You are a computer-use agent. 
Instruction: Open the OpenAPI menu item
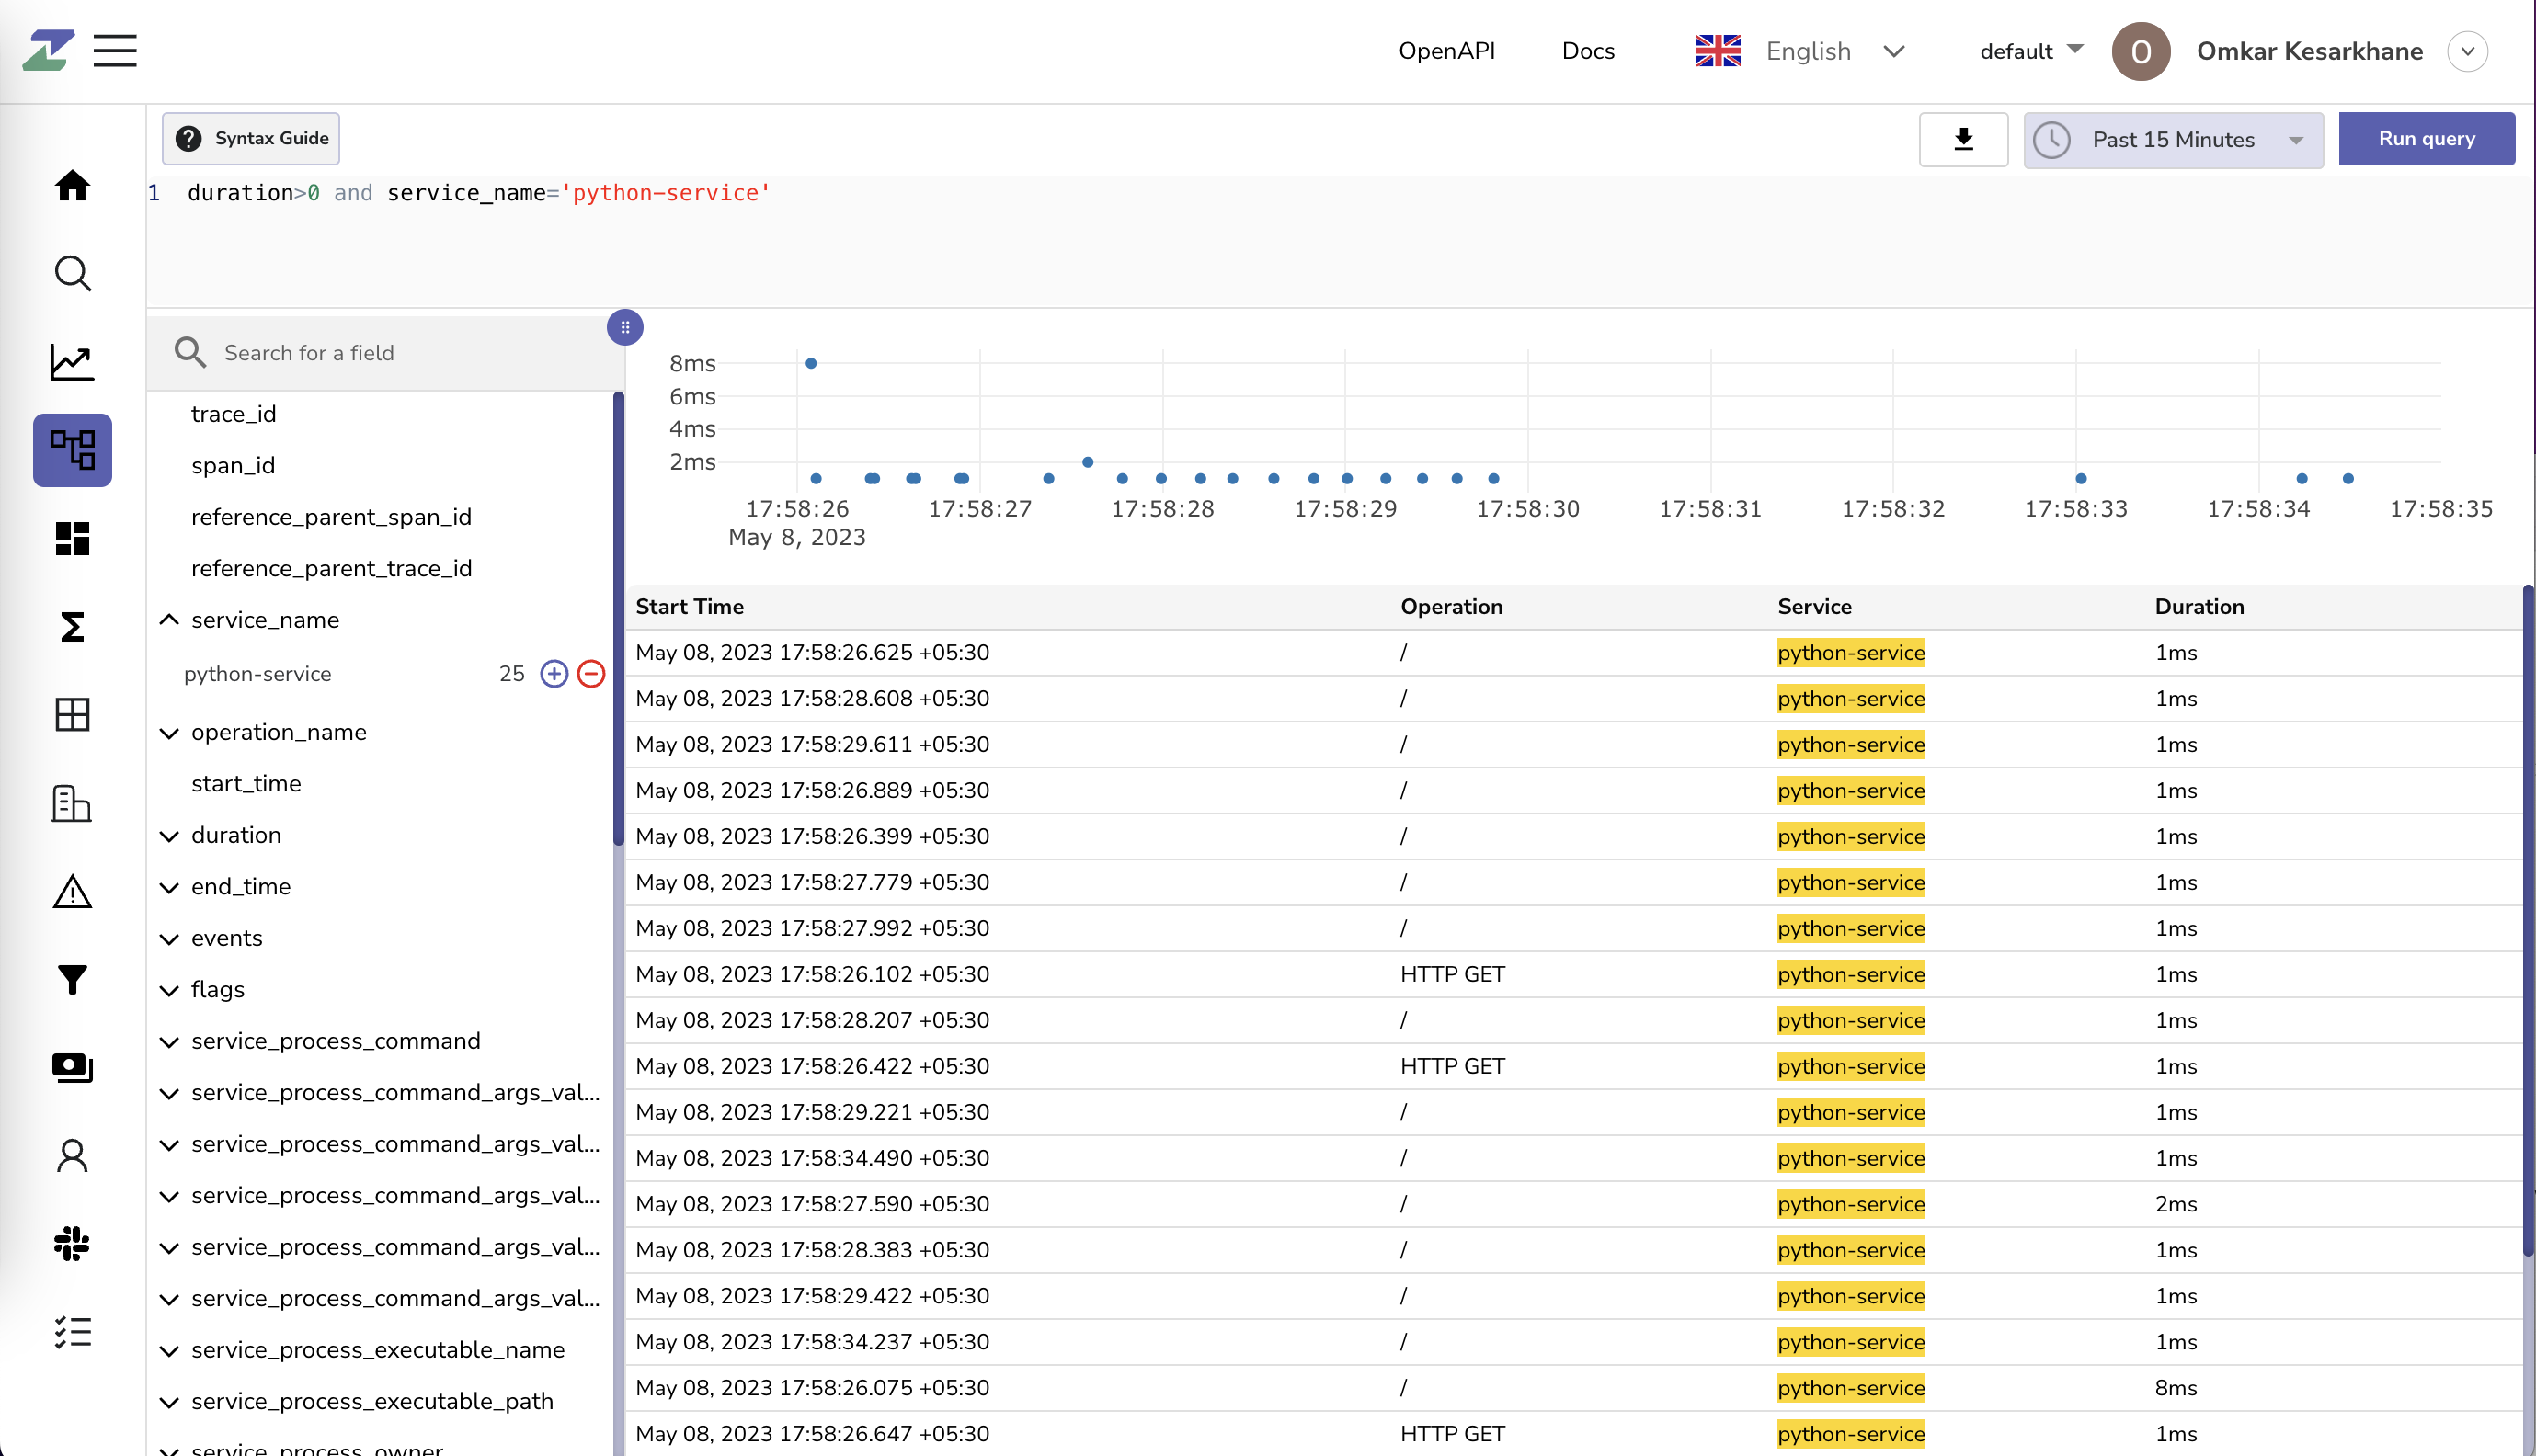[x=1446, y=51]
